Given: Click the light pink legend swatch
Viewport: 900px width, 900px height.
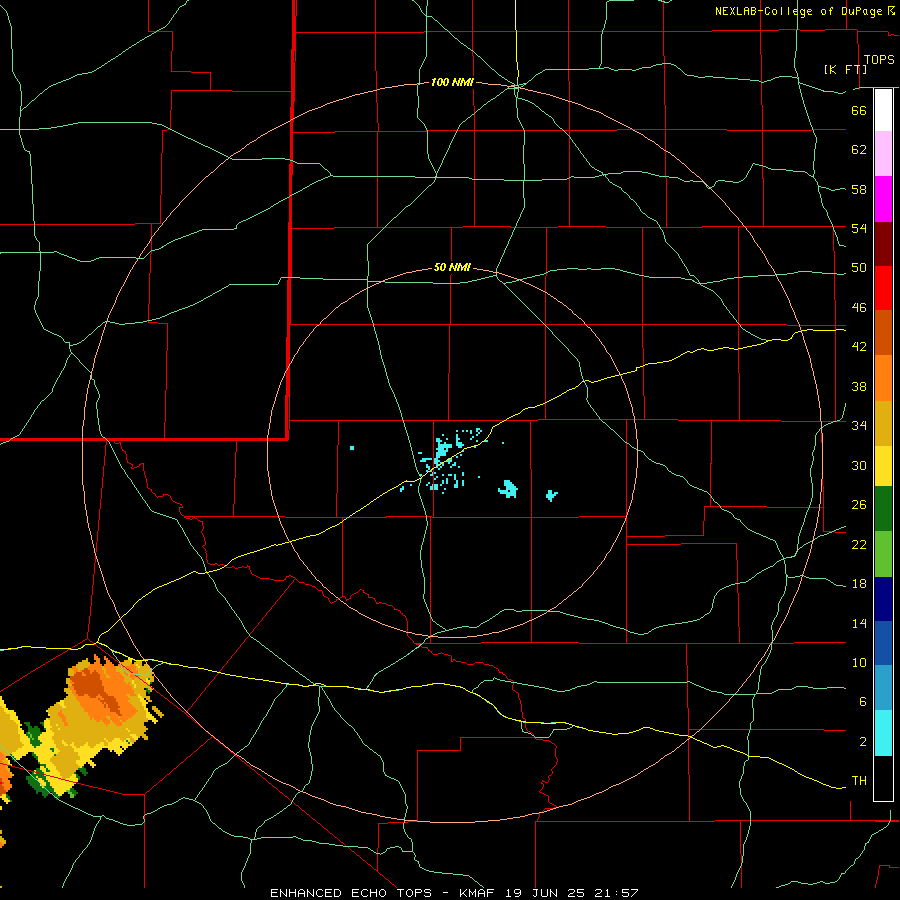Looking at the screenshot, I should (x=883, y=154).
